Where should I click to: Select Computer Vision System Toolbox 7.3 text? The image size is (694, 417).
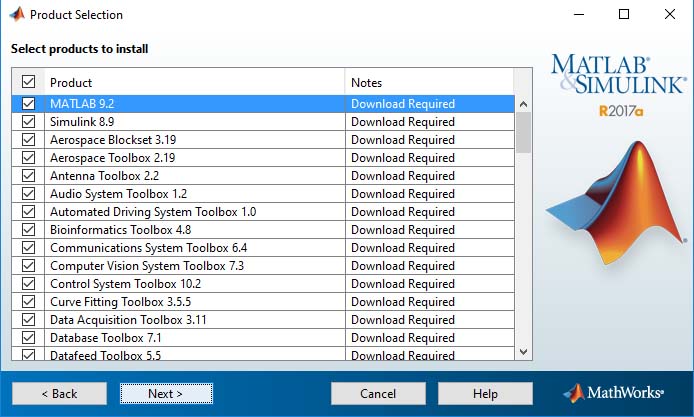[147, 266]
